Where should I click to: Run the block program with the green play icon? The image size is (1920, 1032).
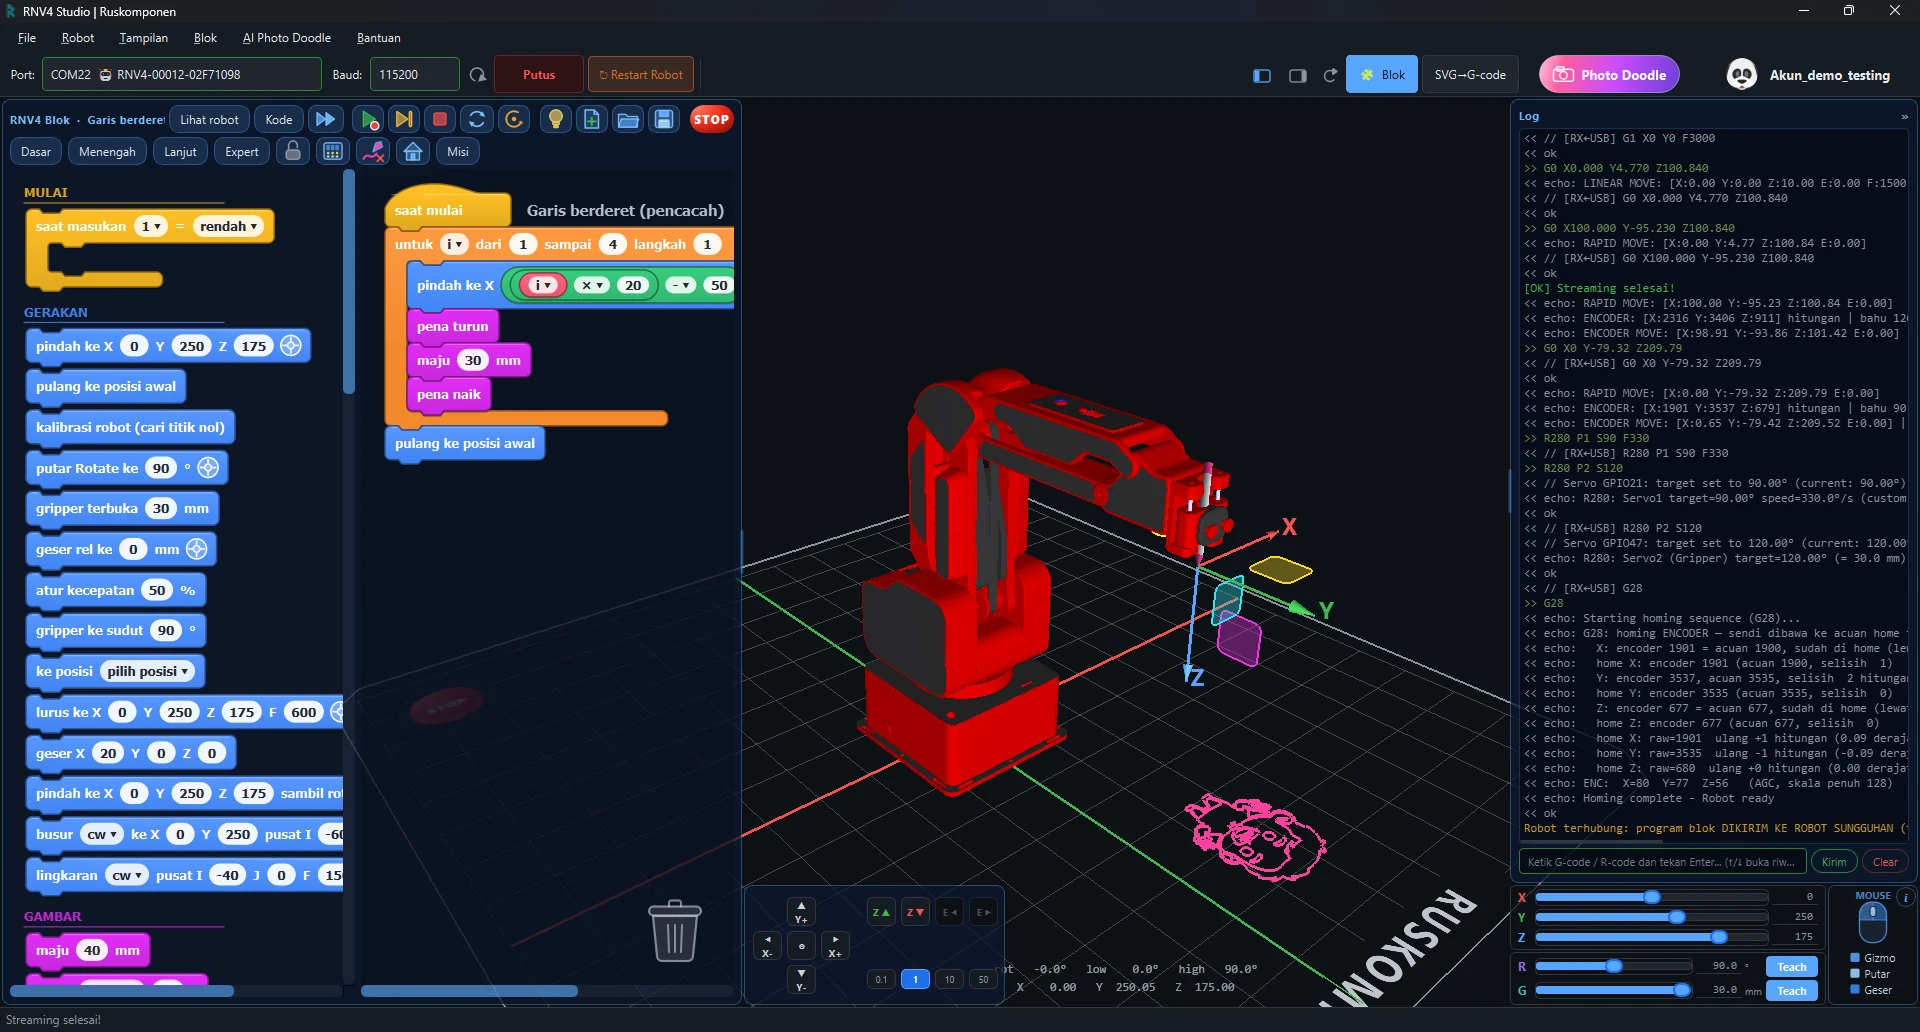coord(368,120)
